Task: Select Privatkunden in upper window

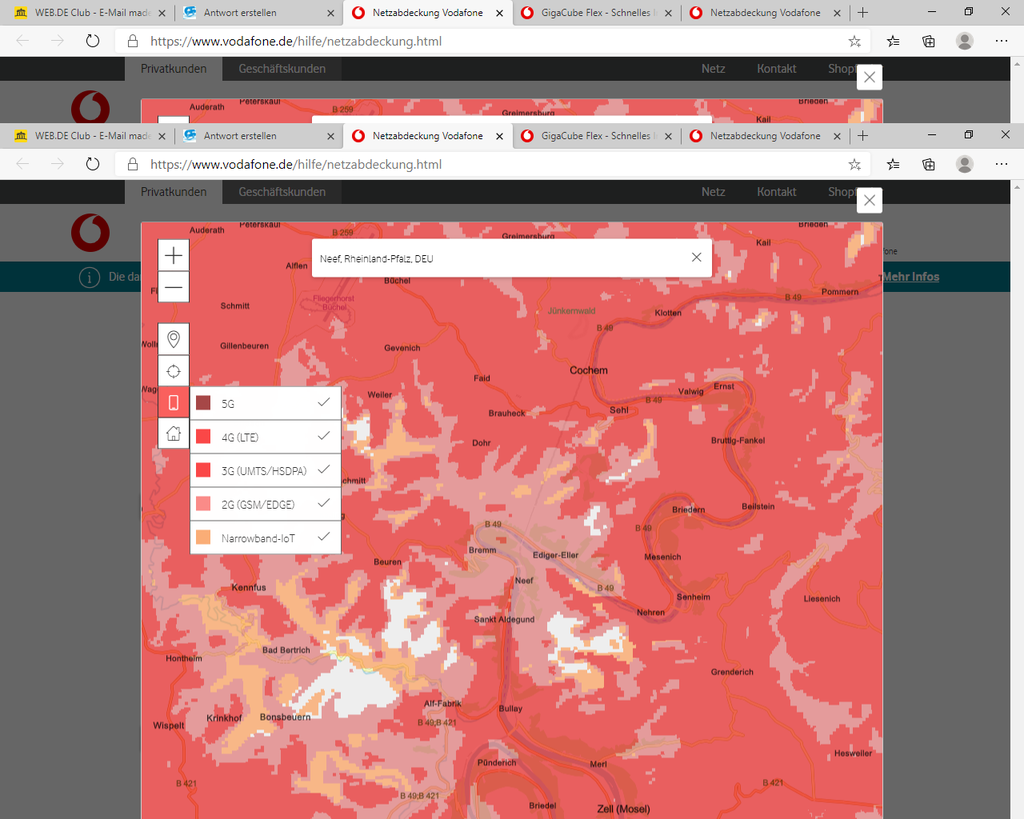Action: coord(174,69)
